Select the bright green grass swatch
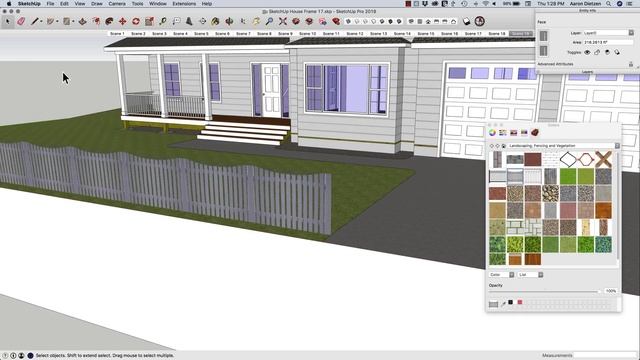This screenshot has width=640, height=360. tap(568, 177)
